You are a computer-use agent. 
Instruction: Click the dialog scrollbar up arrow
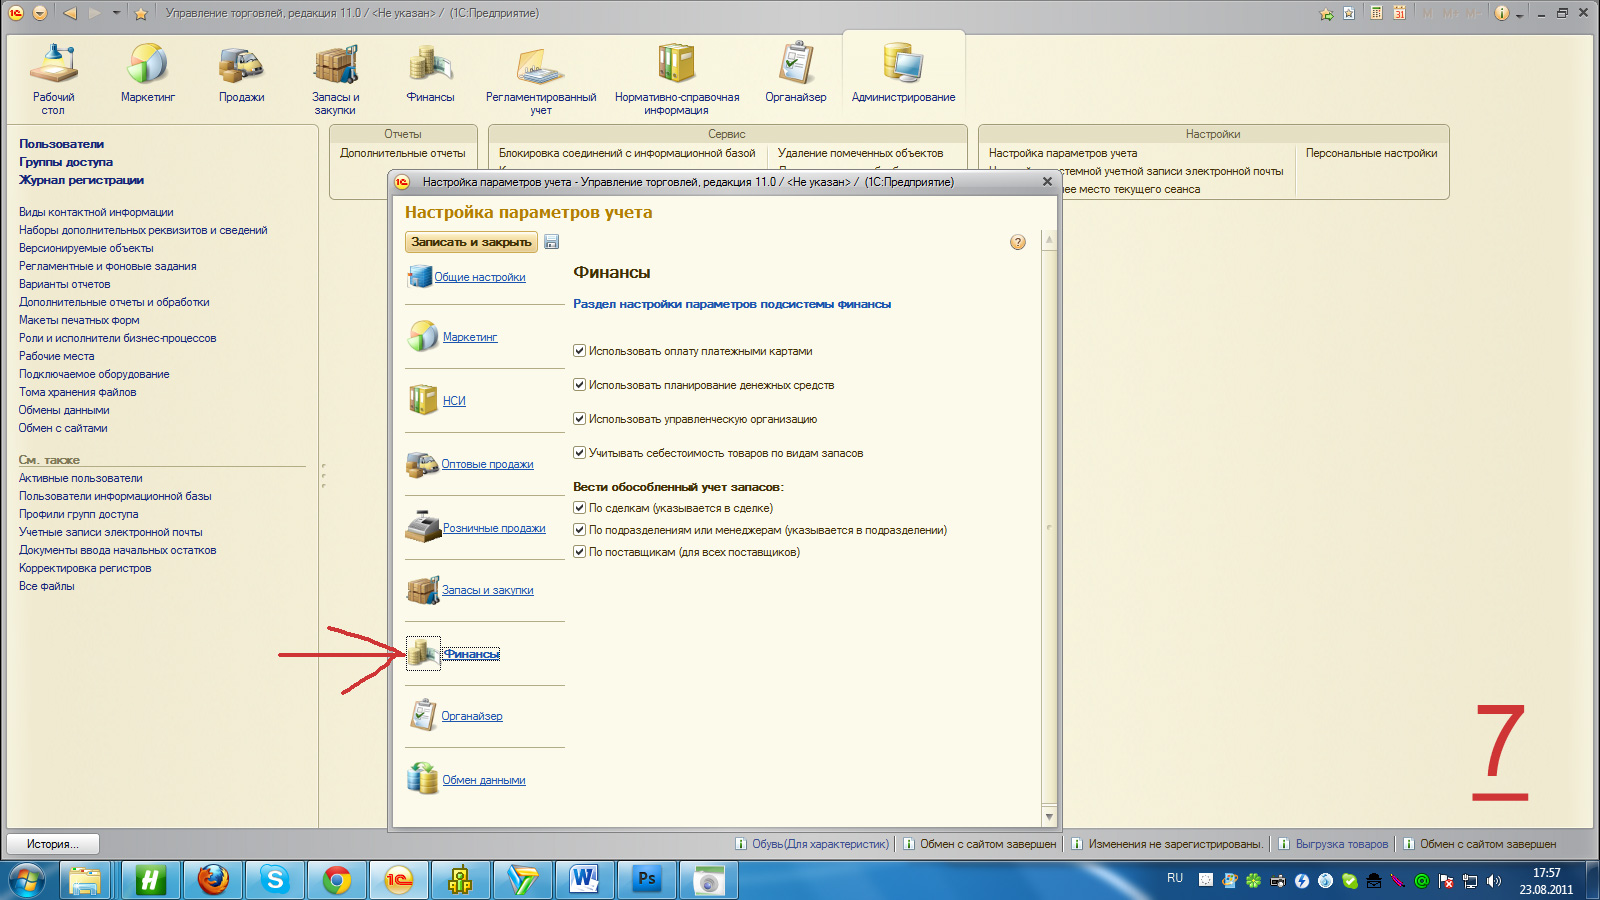(x=1049, y=240)
